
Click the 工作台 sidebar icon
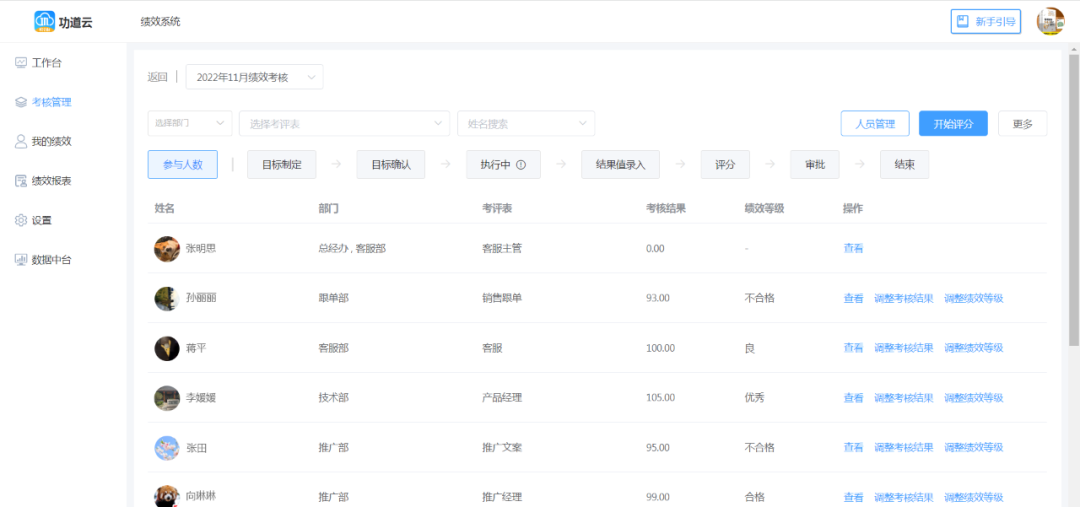pyautogui.click(x=21, y=63)
